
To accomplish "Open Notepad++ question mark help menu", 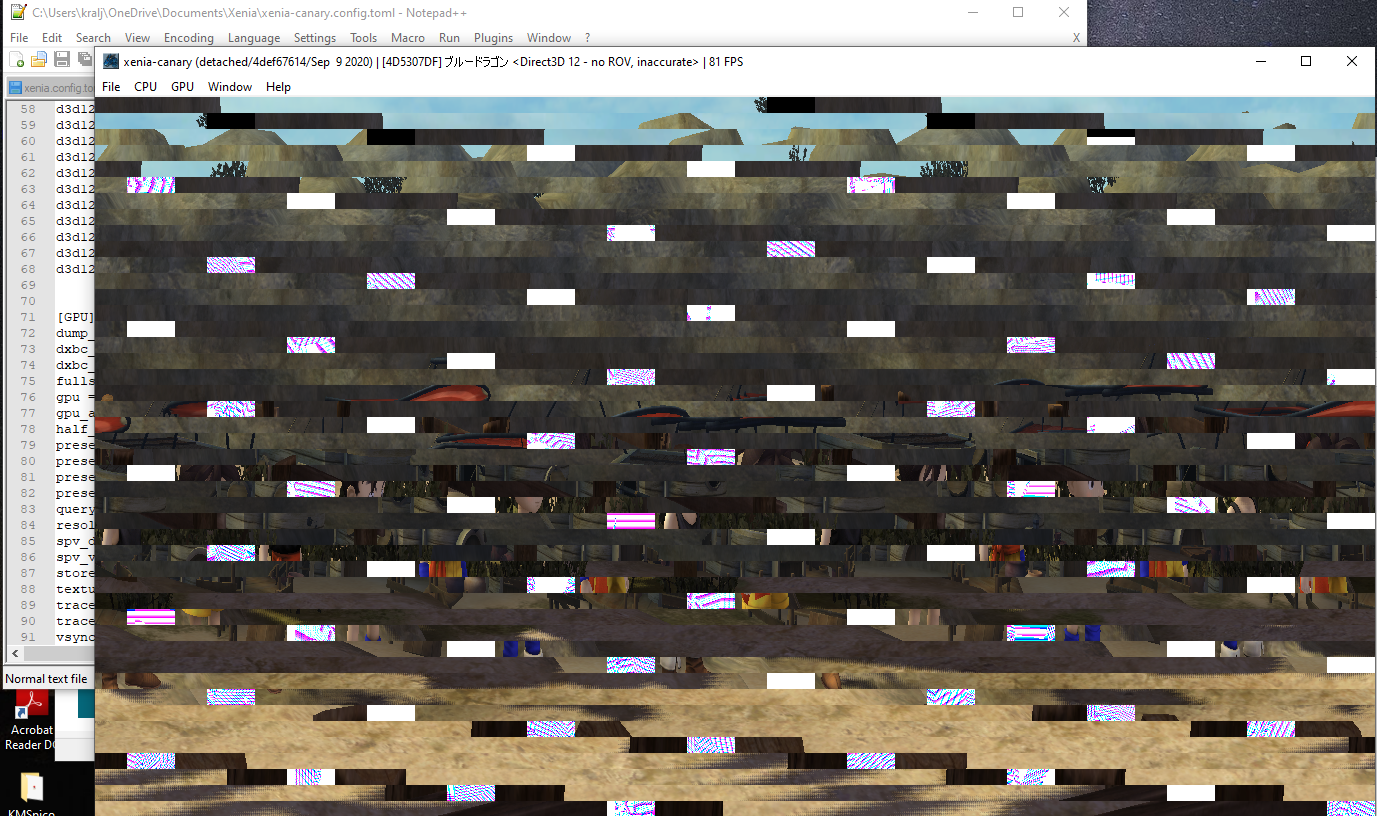I will tap(587, 38).
